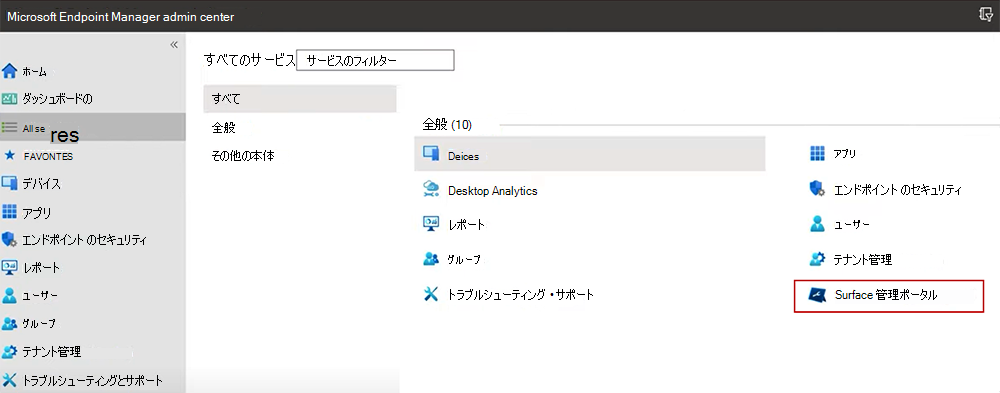
Task: Click the Users person icon in the sidebar
Action: coord(10,295)
